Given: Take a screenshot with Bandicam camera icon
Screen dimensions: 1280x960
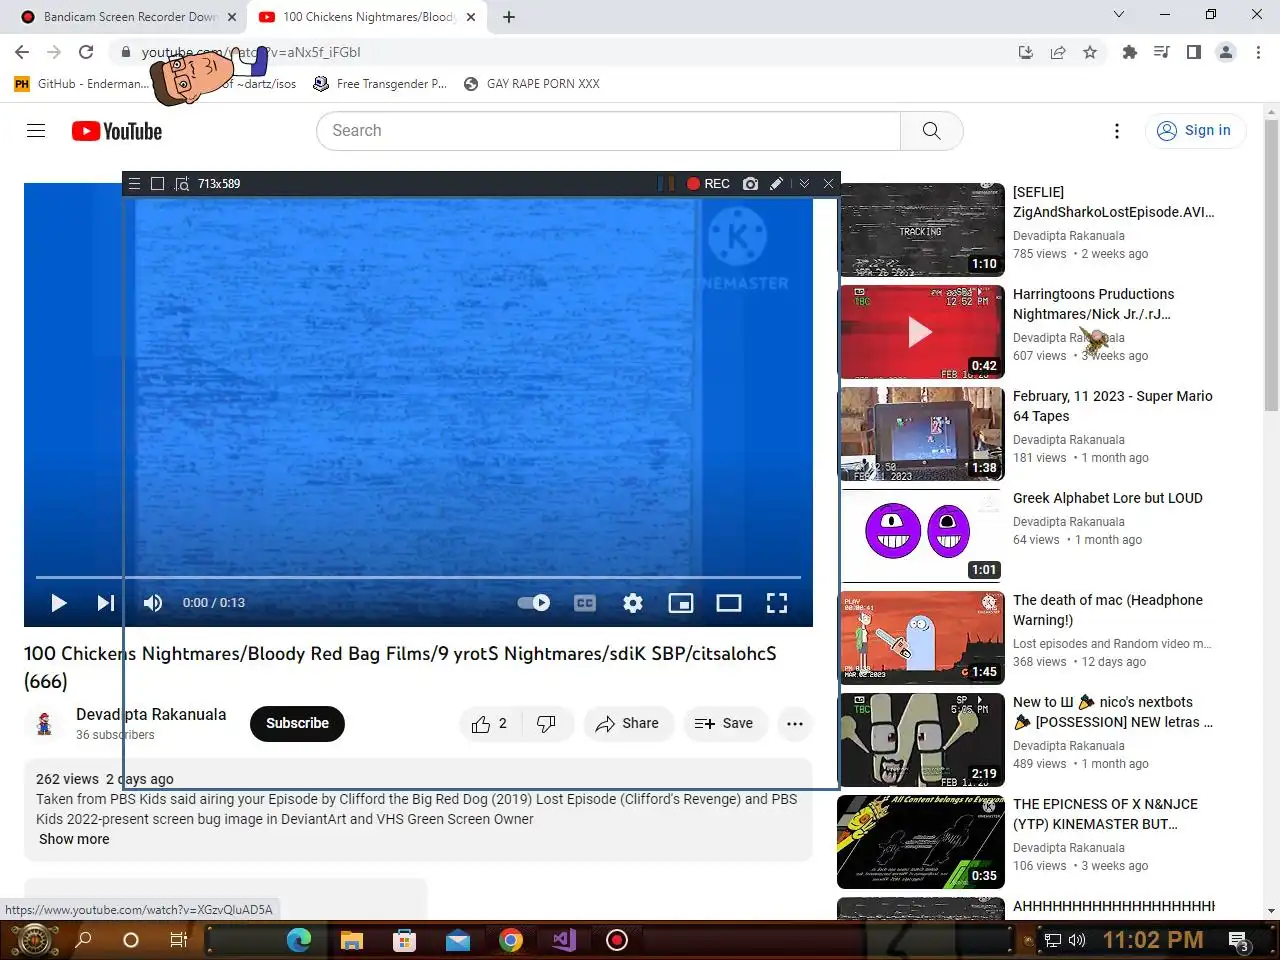Looking at the screenshot, I should pos(751,184).
